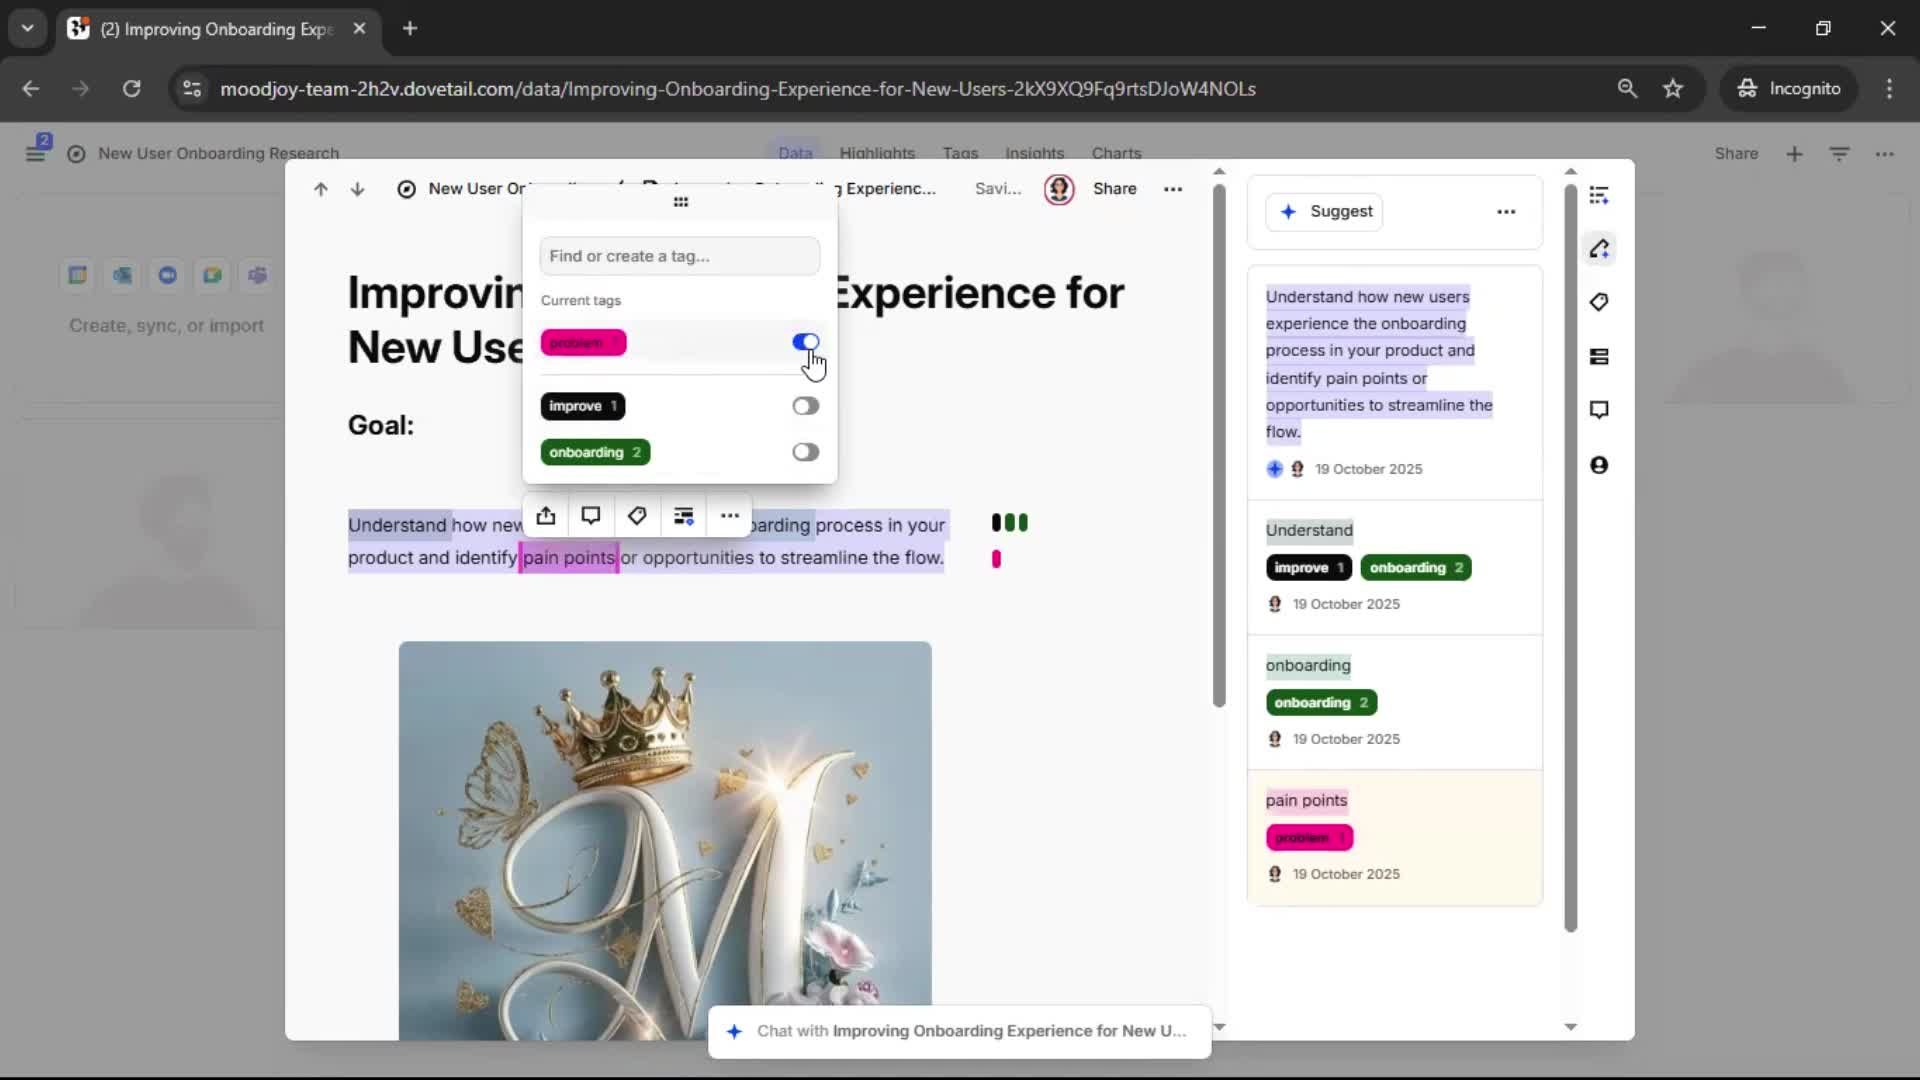Go to the previous note with up arrow
Viewport: 1920px width, 1080px height.
[320, 189]
